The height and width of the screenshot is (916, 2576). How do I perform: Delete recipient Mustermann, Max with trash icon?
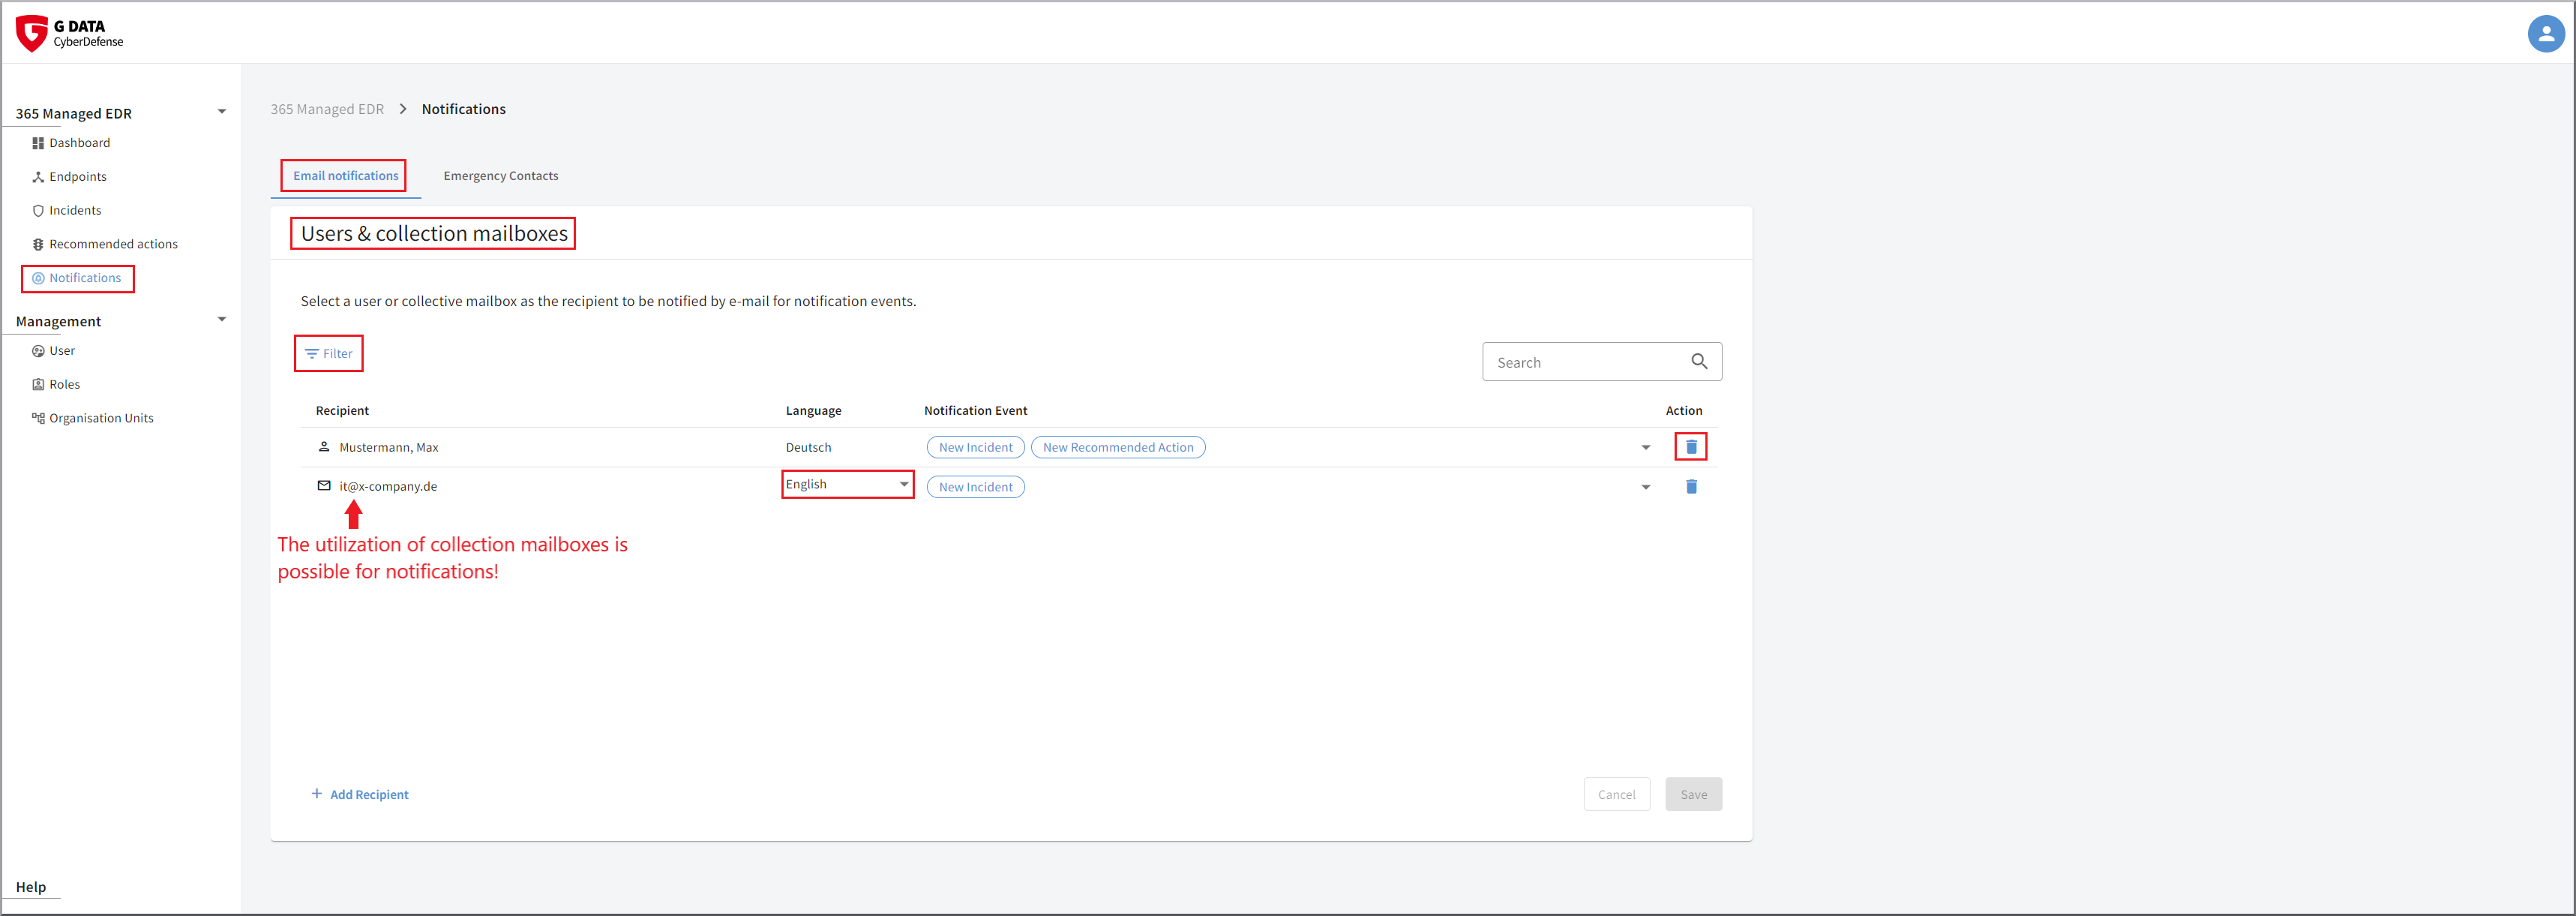click(1691, 447)
